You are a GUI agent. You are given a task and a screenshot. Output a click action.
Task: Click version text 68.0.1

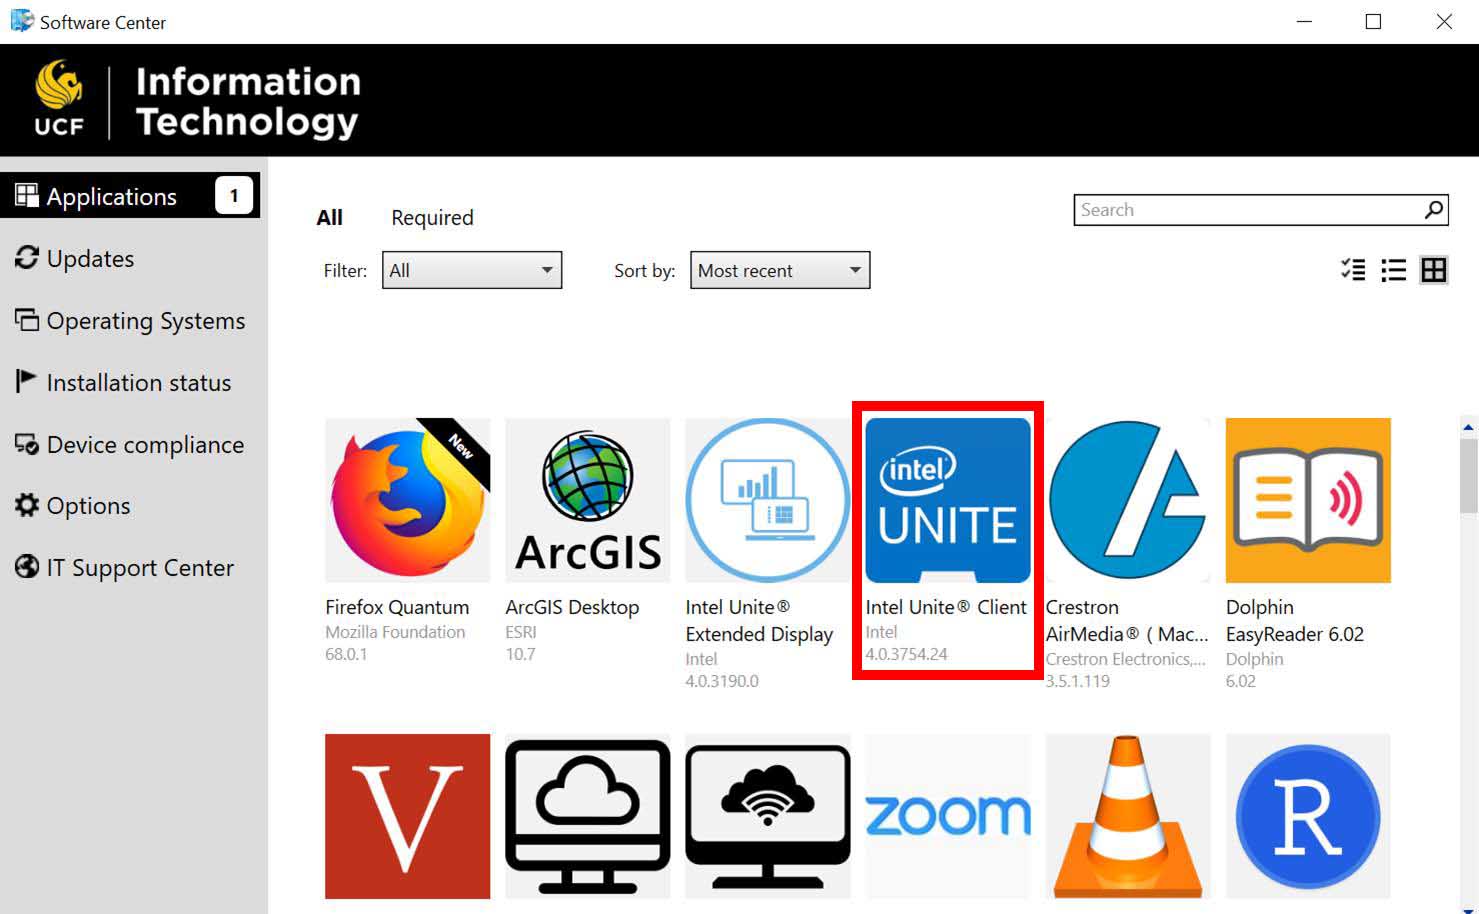[x=346, y=654]
